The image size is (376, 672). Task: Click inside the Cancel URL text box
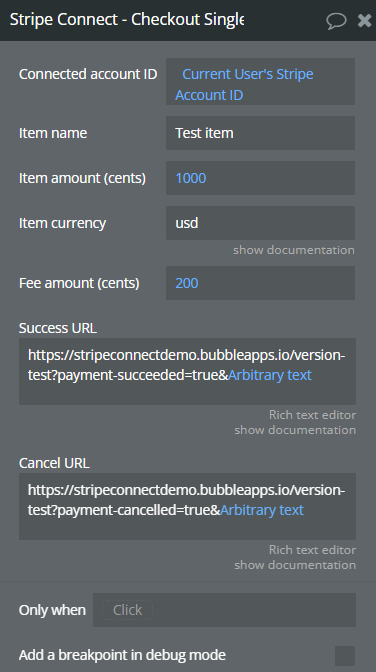(x=187, y=506)
